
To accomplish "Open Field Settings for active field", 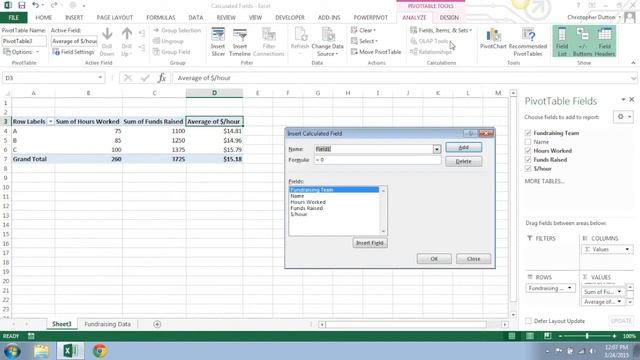I will pyautogui.click(x=73, y=52).
